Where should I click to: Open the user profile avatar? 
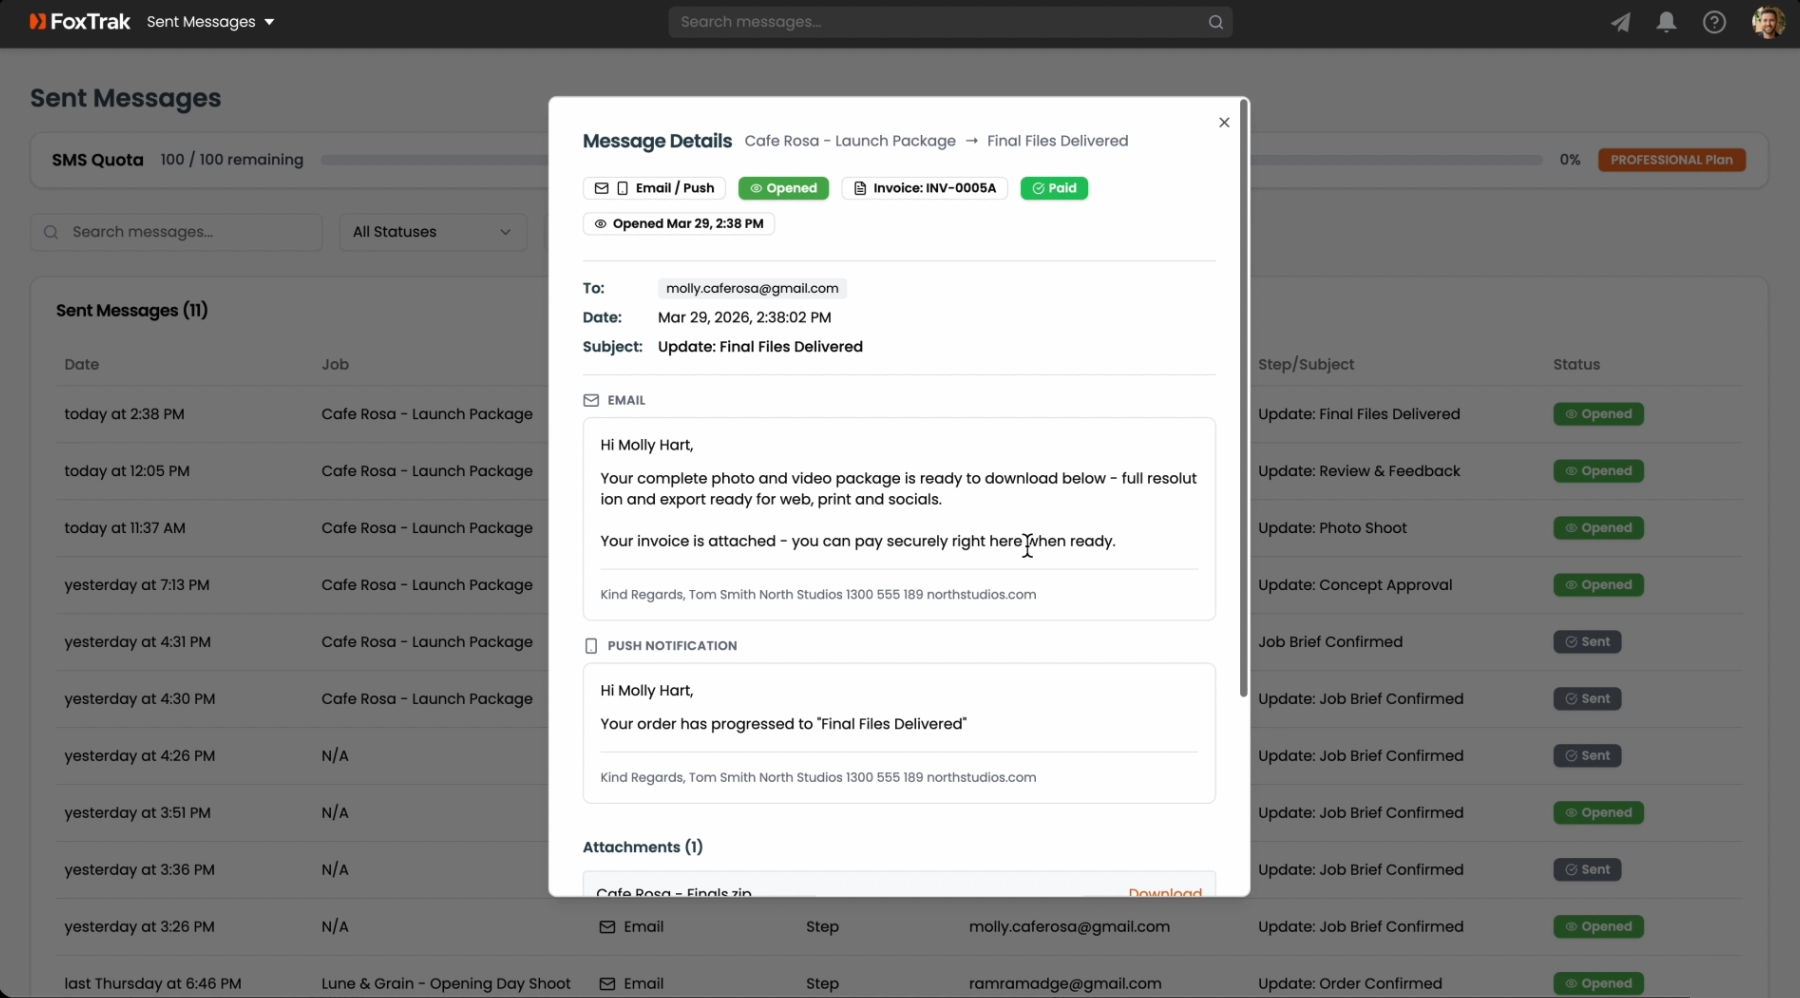[x=1768, y=22]
